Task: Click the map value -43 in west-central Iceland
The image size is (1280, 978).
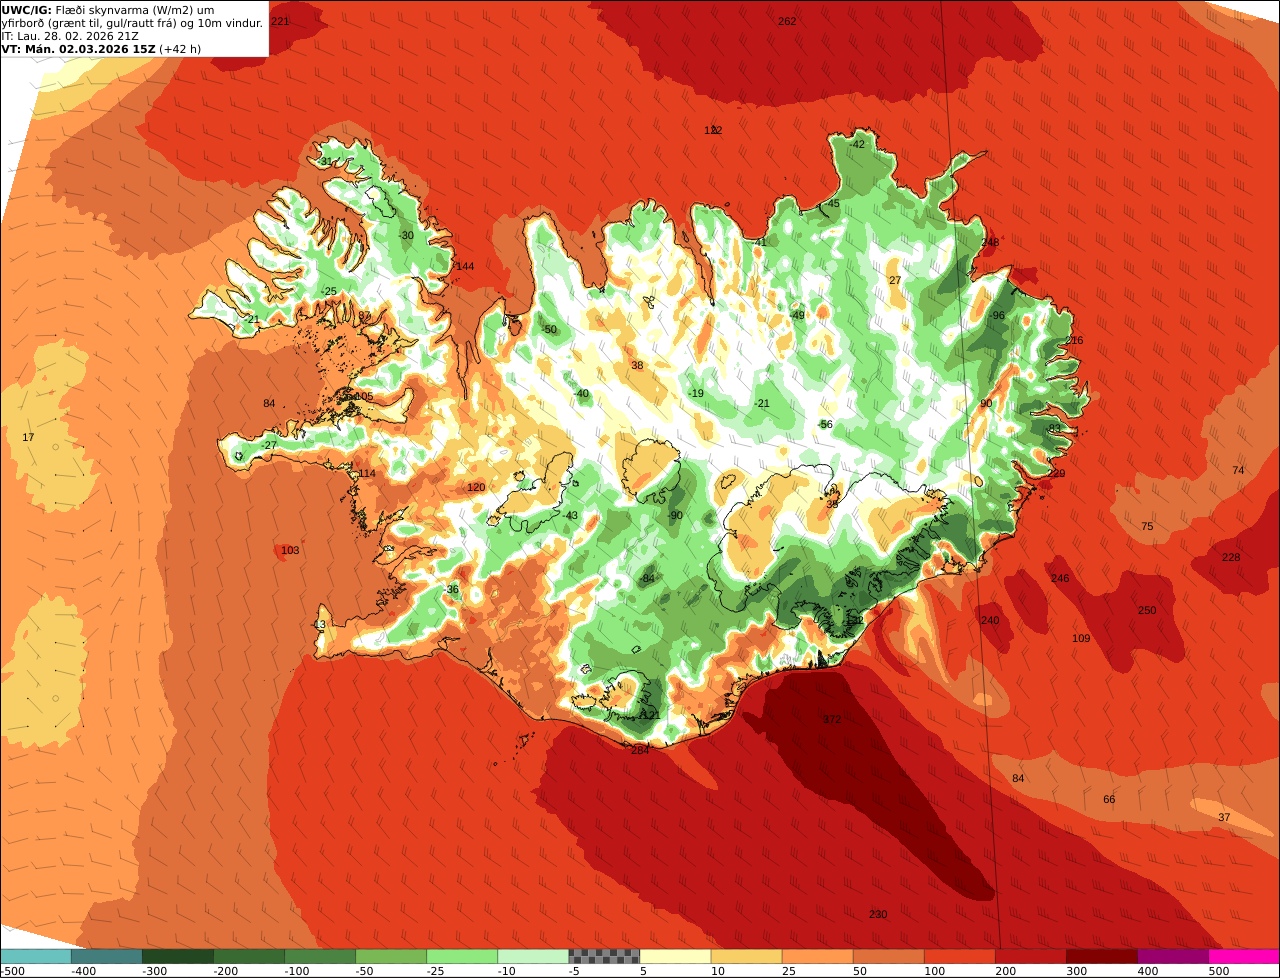Action: (x=570, y=516)
